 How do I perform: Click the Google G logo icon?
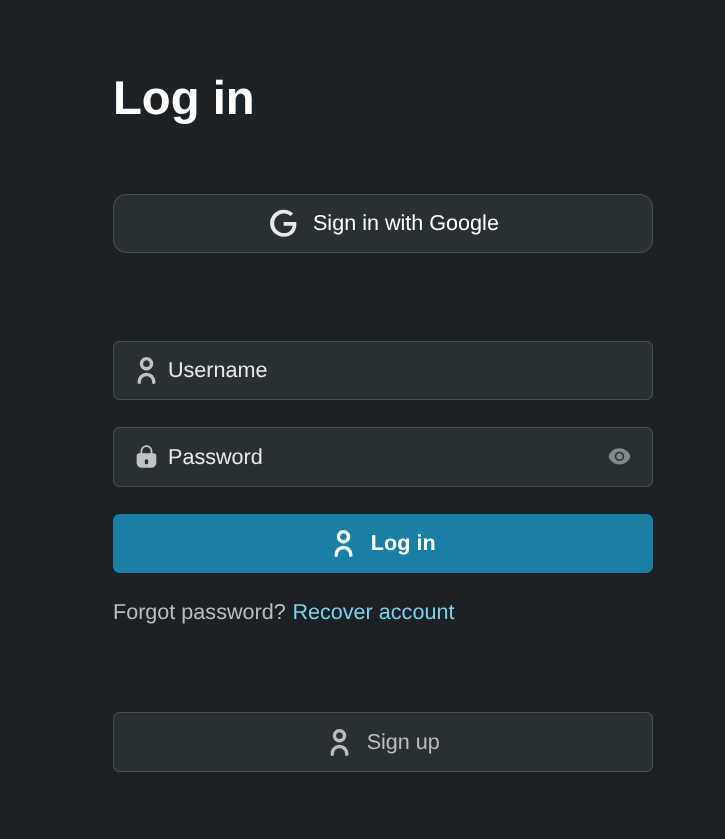tap(283, 223)
